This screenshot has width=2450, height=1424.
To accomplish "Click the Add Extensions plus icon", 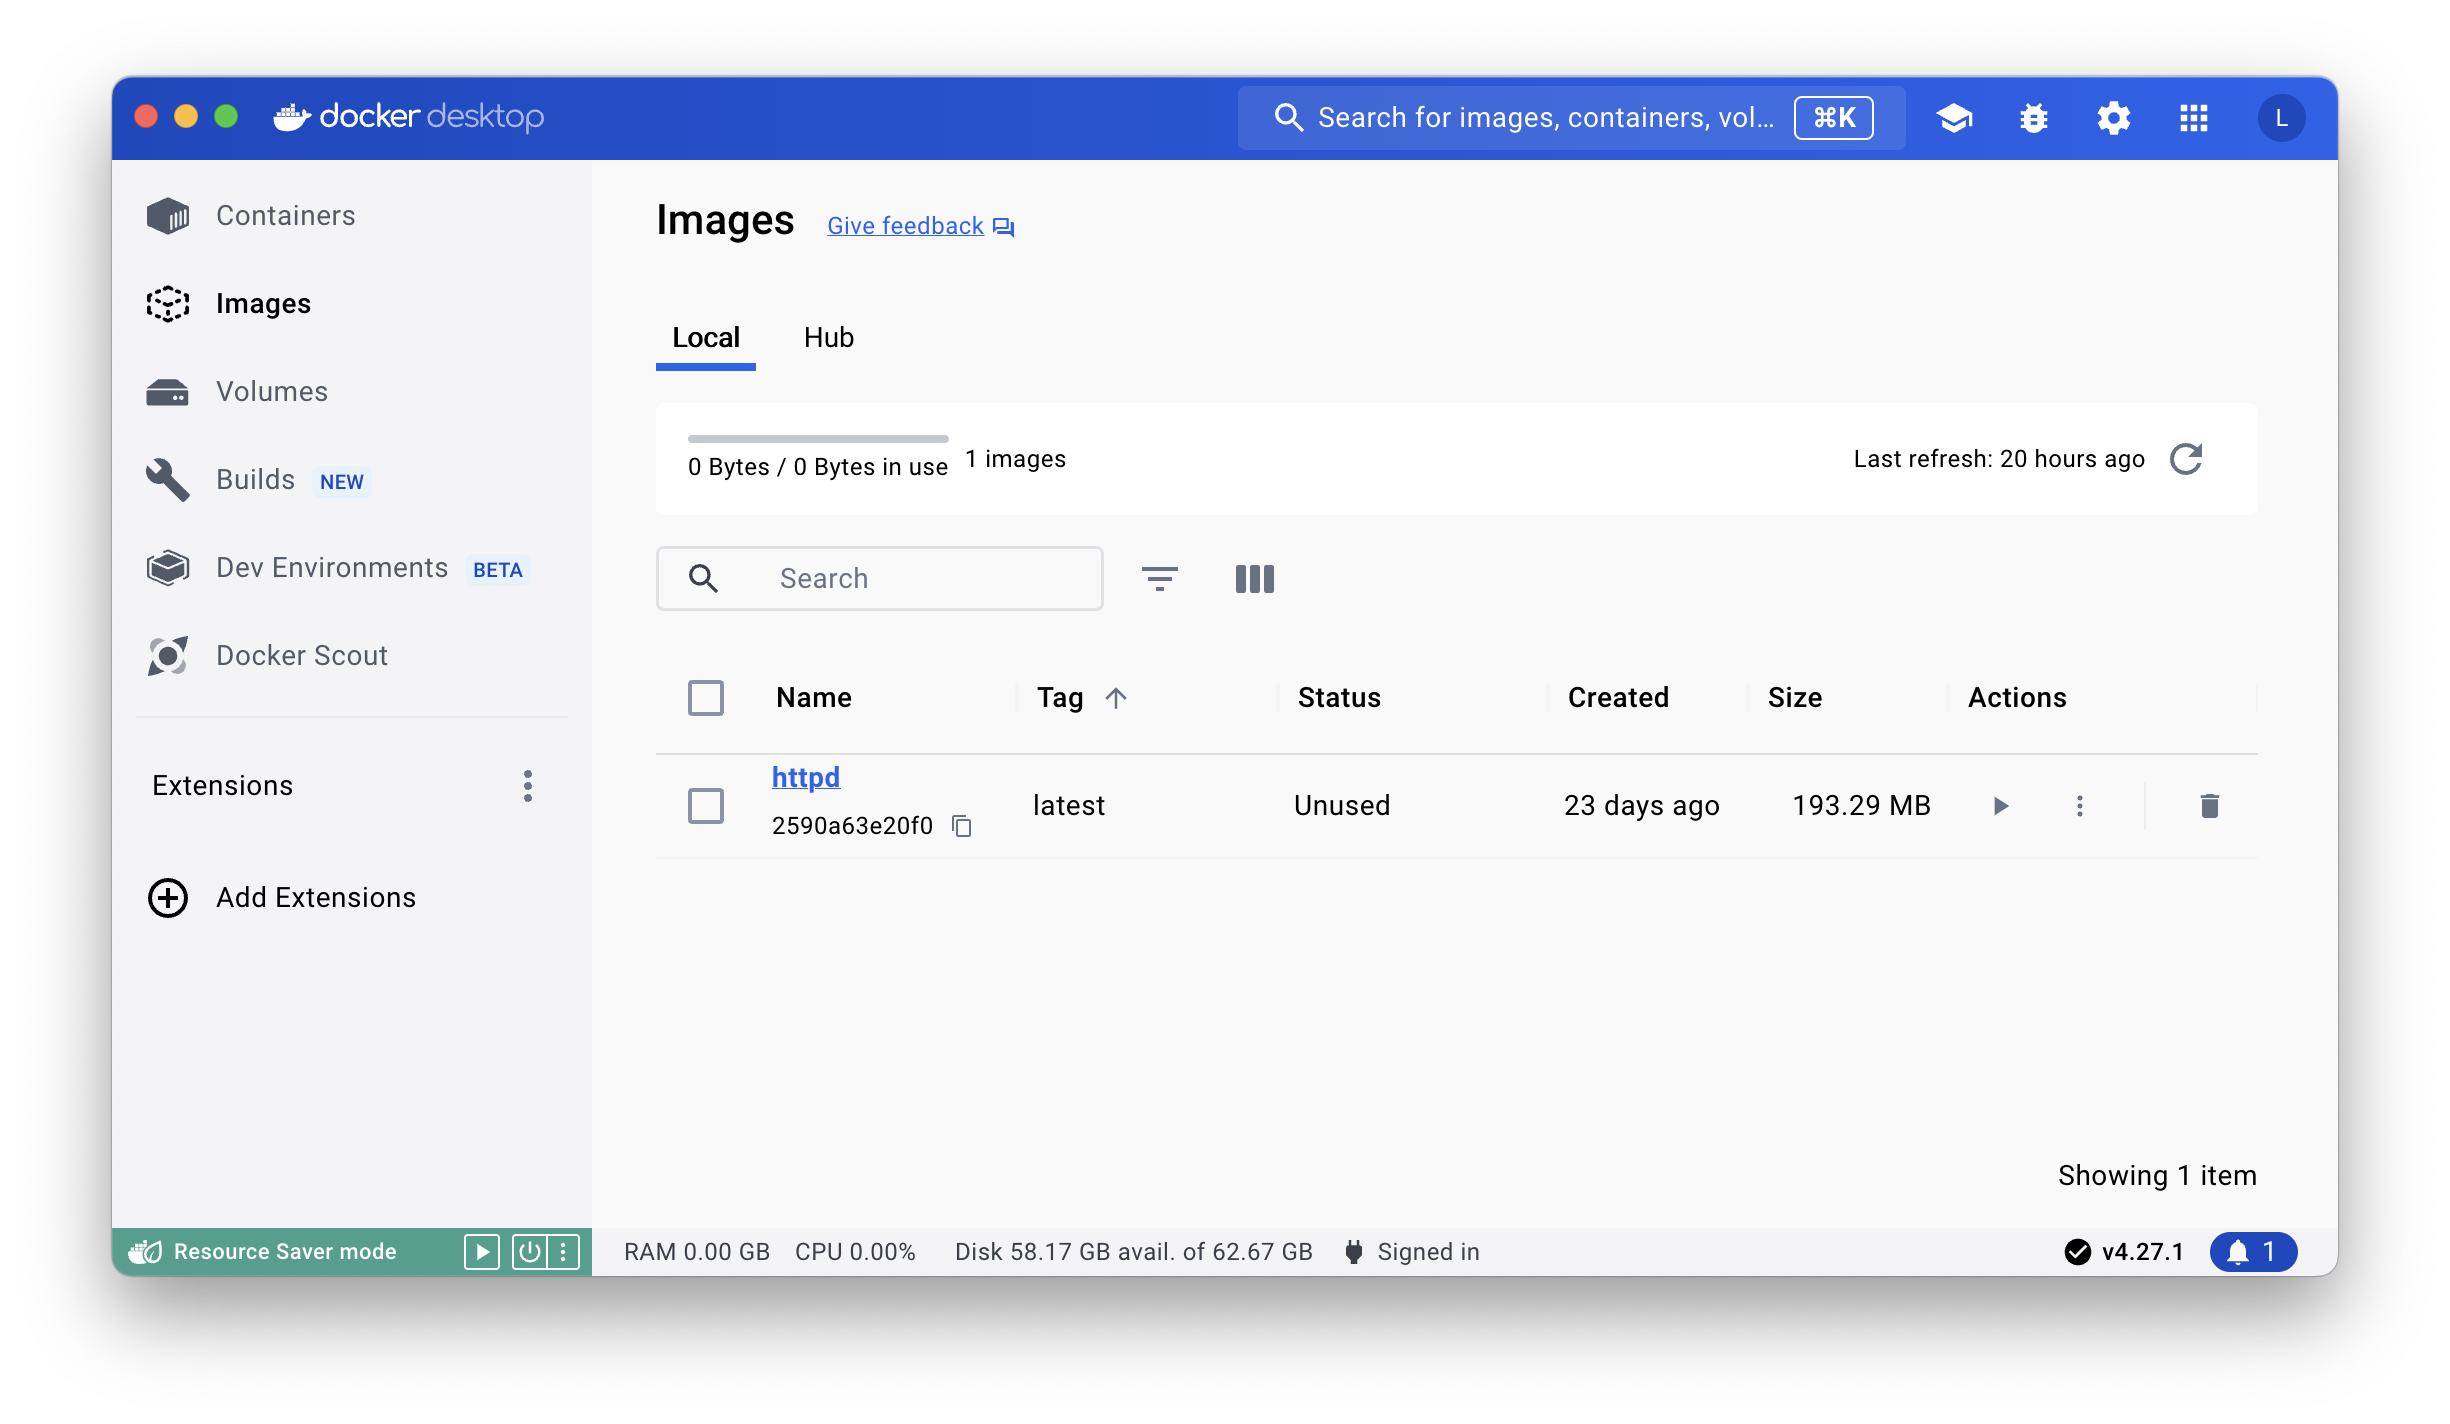I will pos(167,898).
